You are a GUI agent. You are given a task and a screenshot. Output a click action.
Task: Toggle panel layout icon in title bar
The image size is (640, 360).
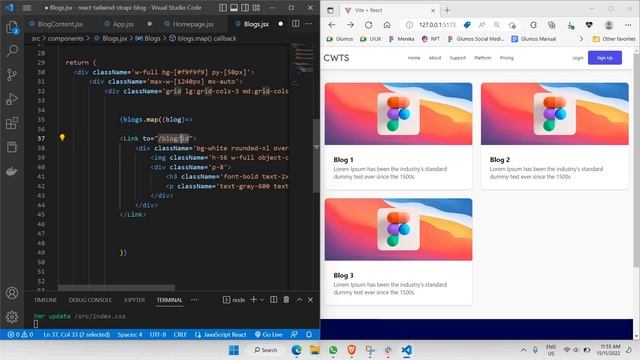234,7
